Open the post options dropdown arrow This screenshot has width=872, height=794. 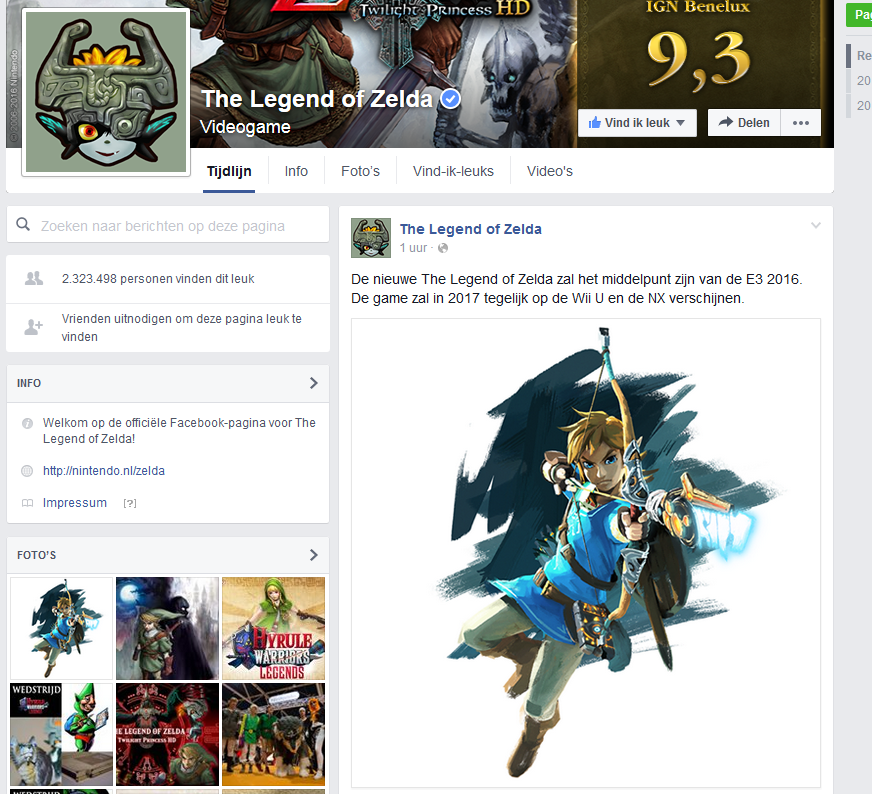(815, 225)
